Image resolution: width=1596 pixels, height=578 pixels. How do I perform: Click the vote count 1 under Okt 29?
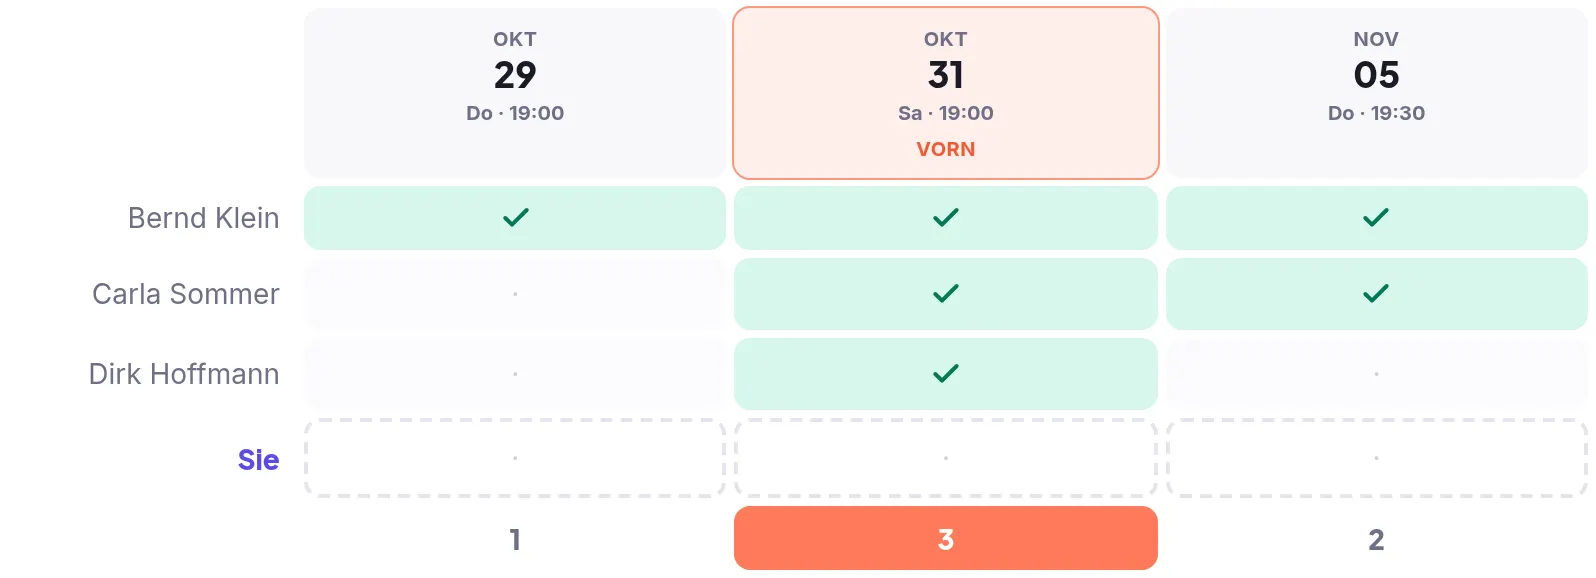pos(515,540)
